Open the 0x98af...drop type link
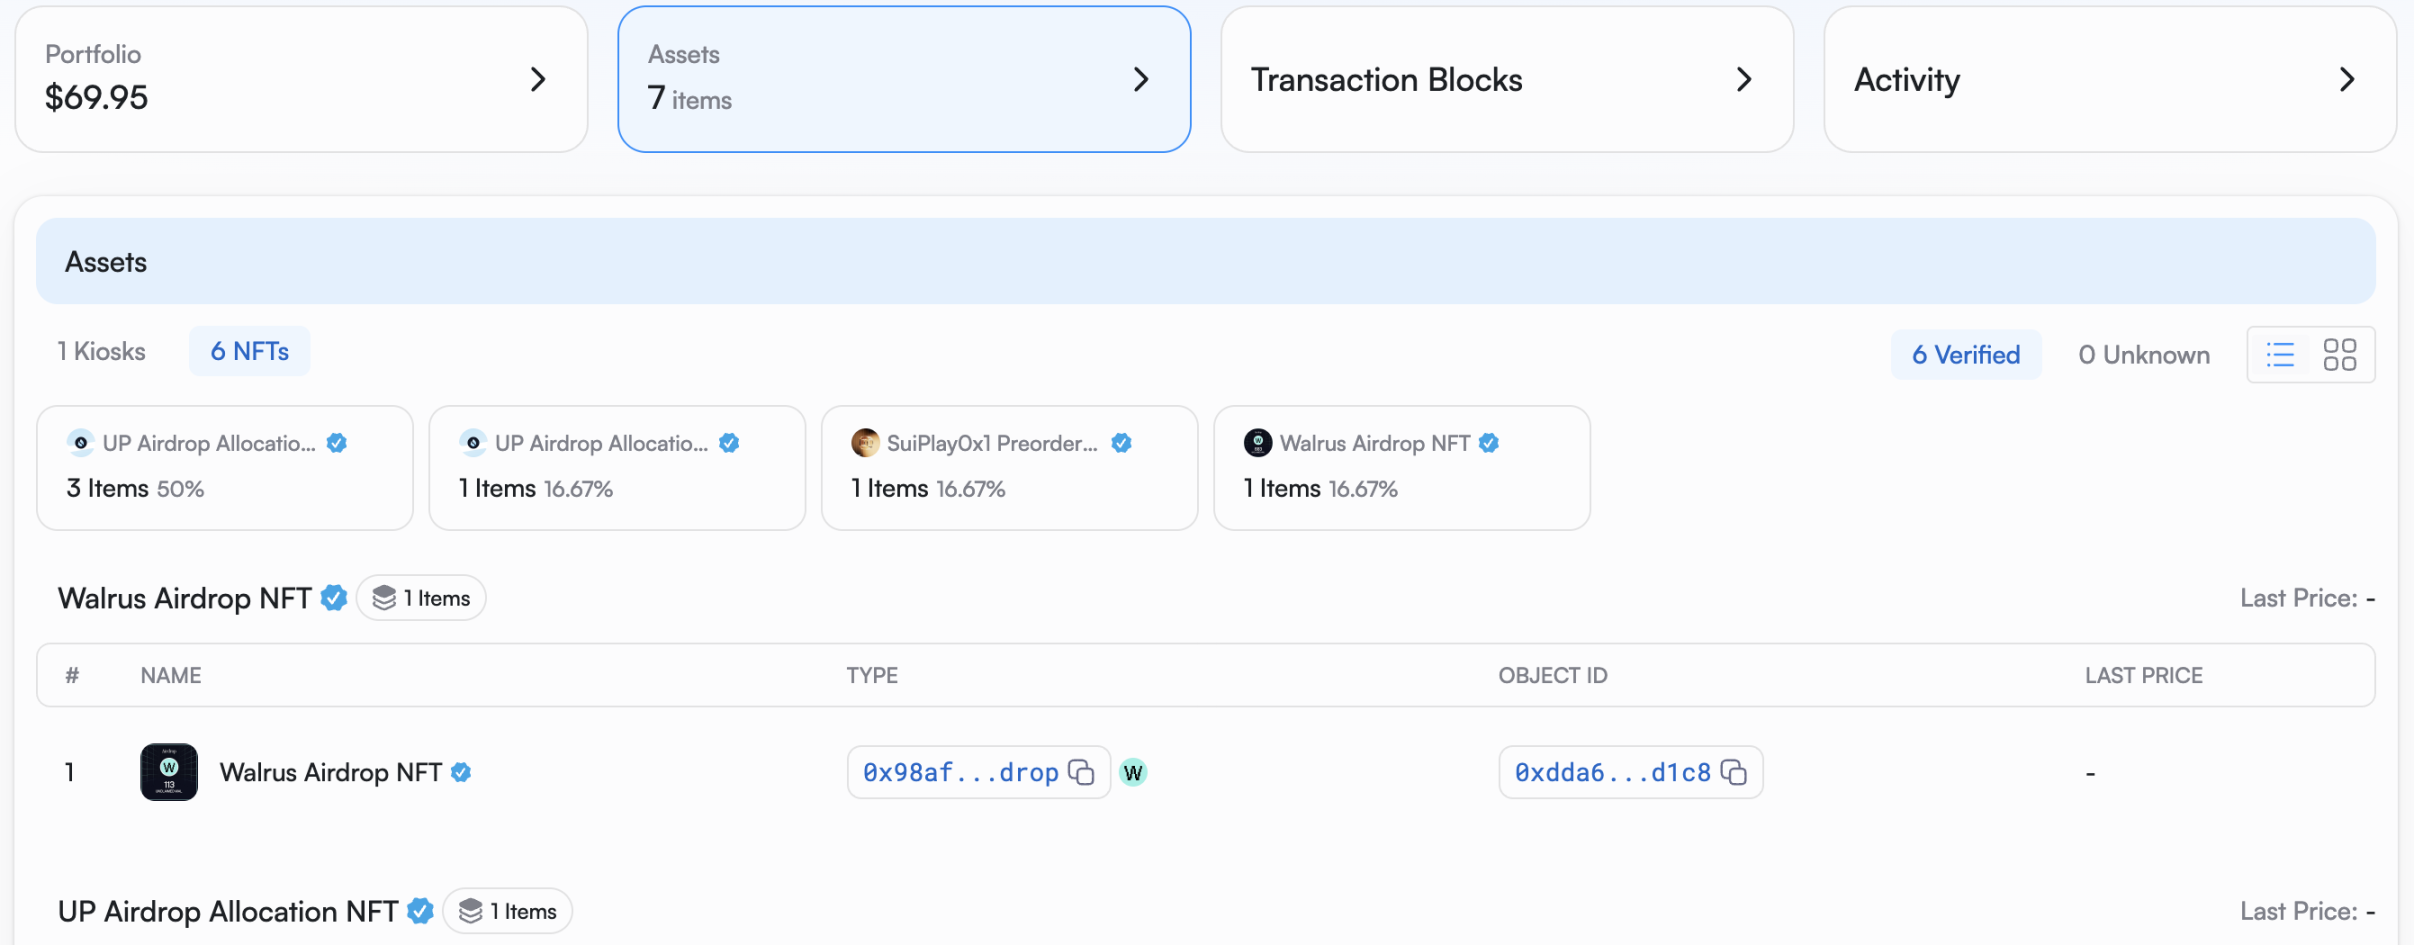The width and height of the screenshot is (2414, 945). click(x=960, y=772)
